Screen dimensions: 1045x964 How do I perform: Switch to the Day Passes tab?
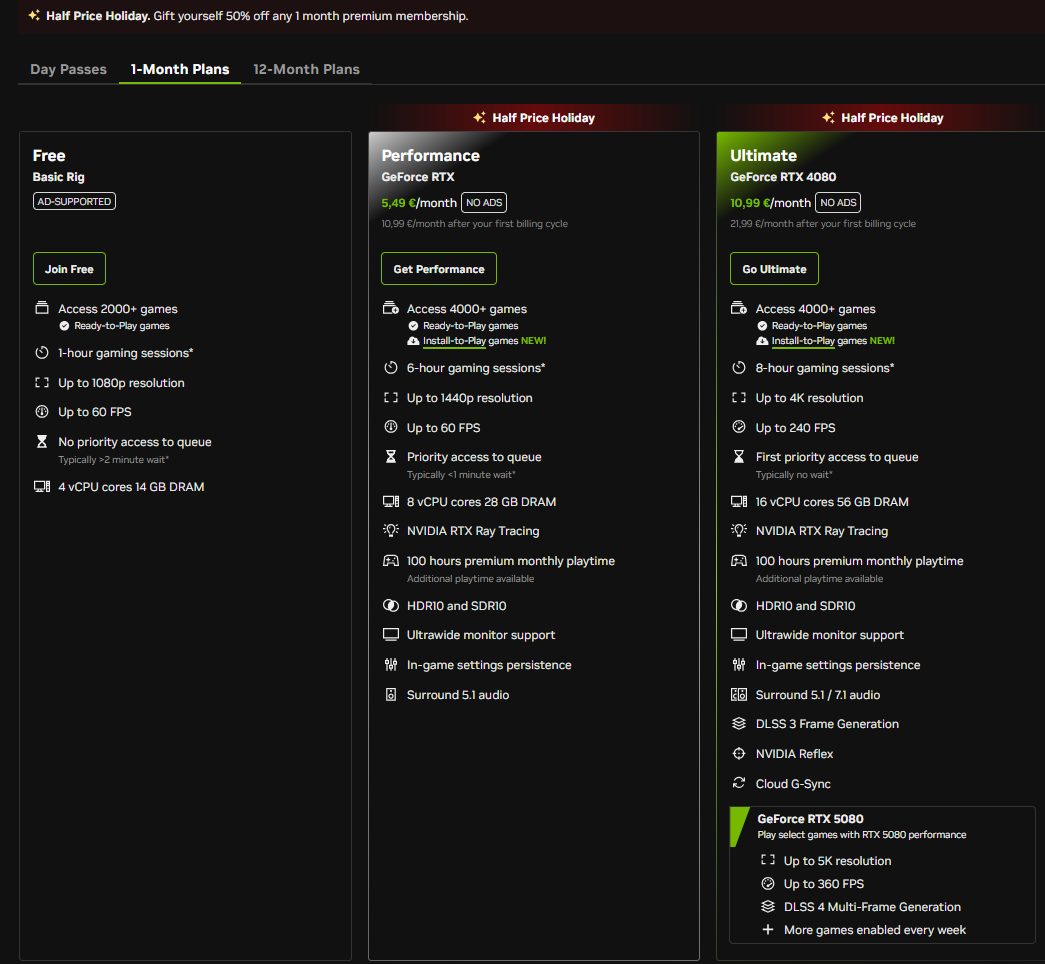[68, 69]
